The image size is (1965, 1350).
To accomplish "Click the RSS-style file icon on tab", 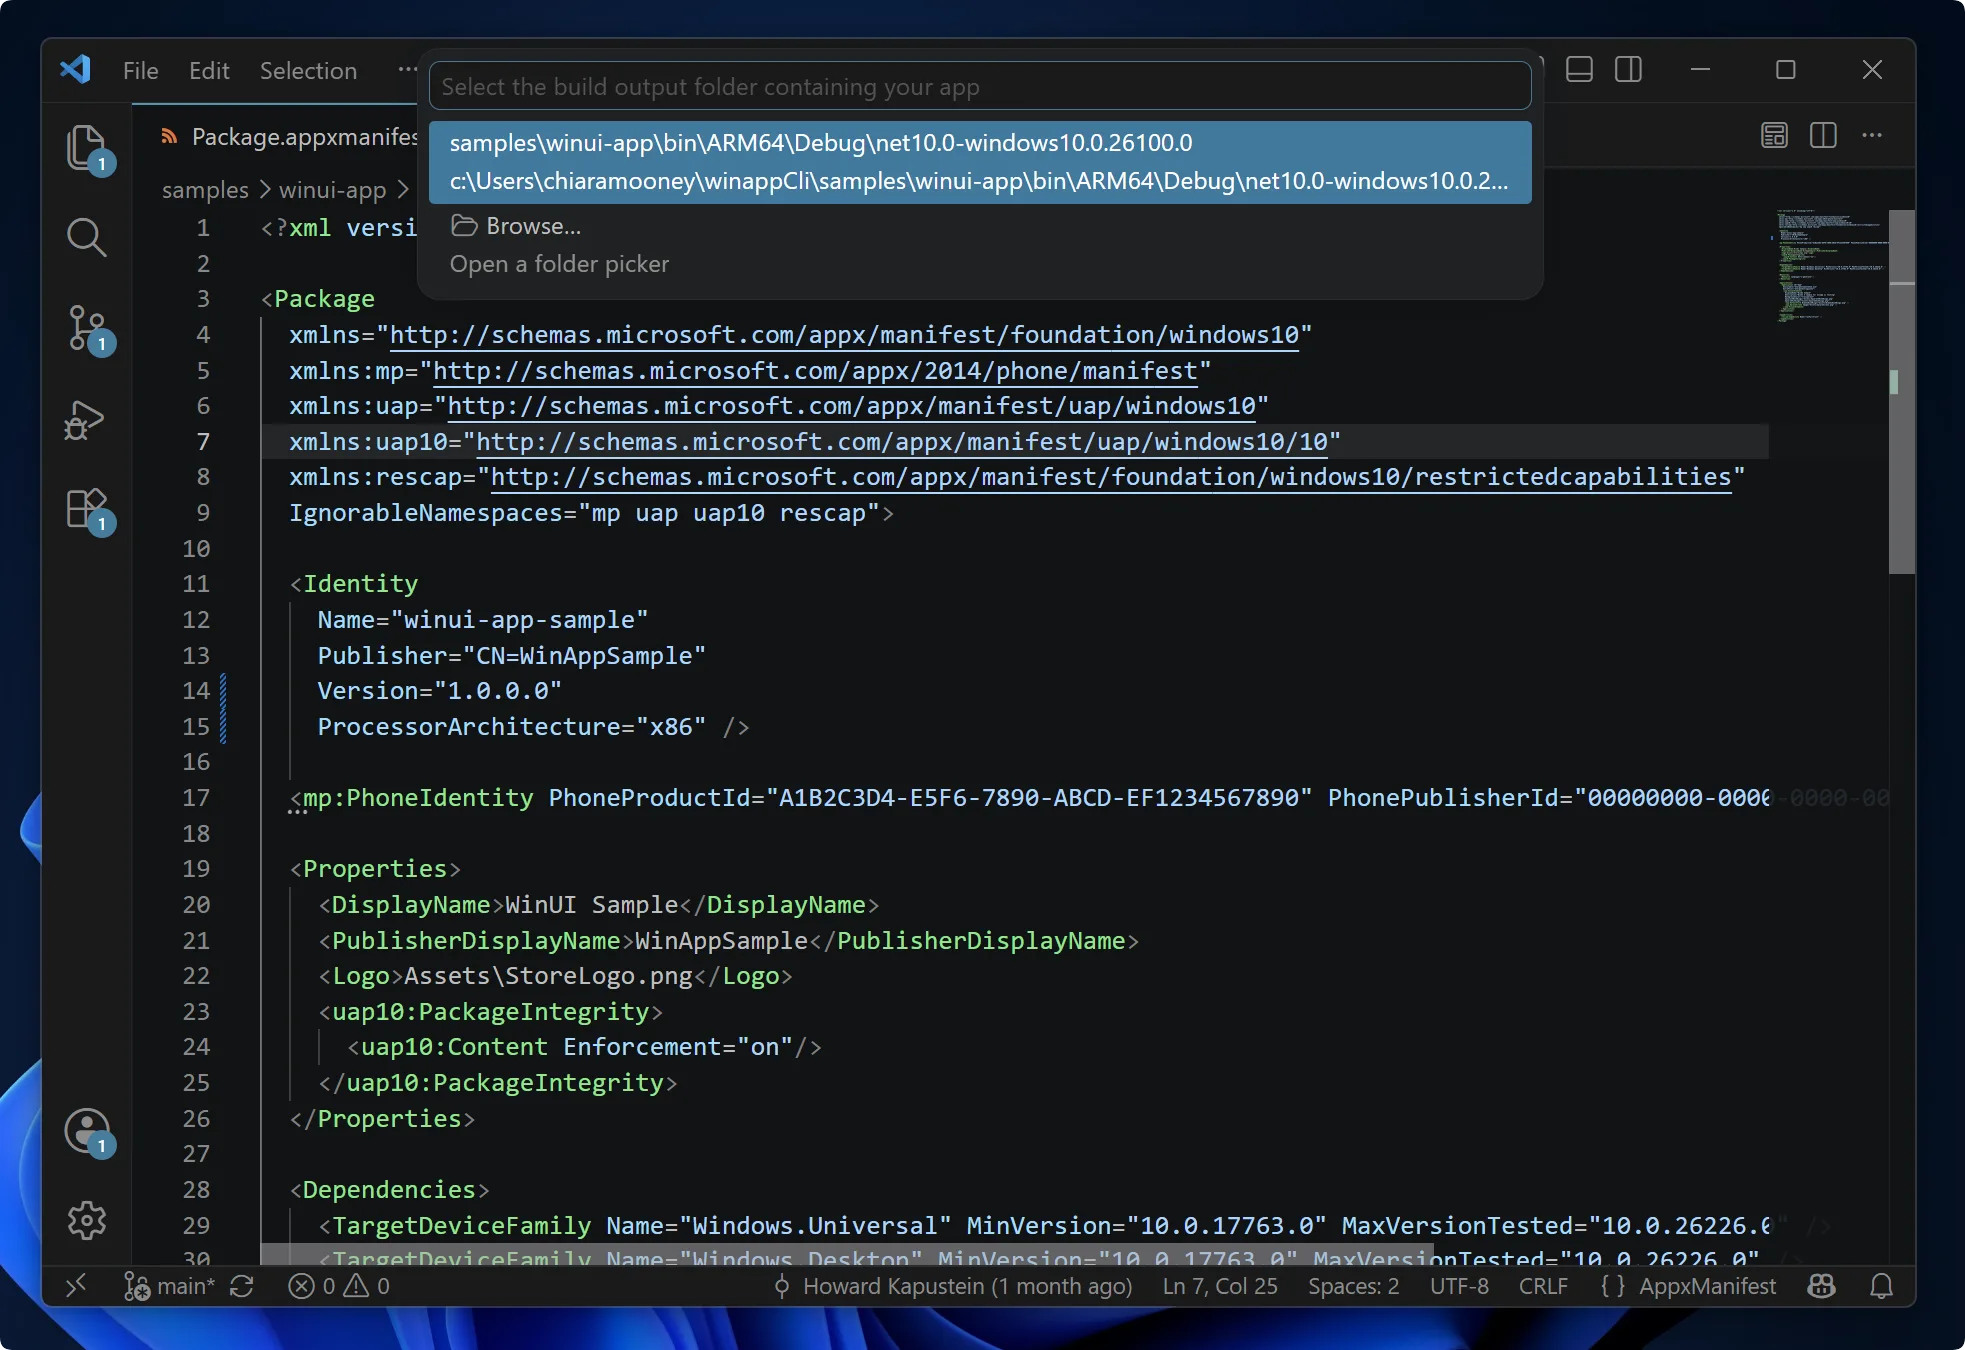I will click(170, 136).
